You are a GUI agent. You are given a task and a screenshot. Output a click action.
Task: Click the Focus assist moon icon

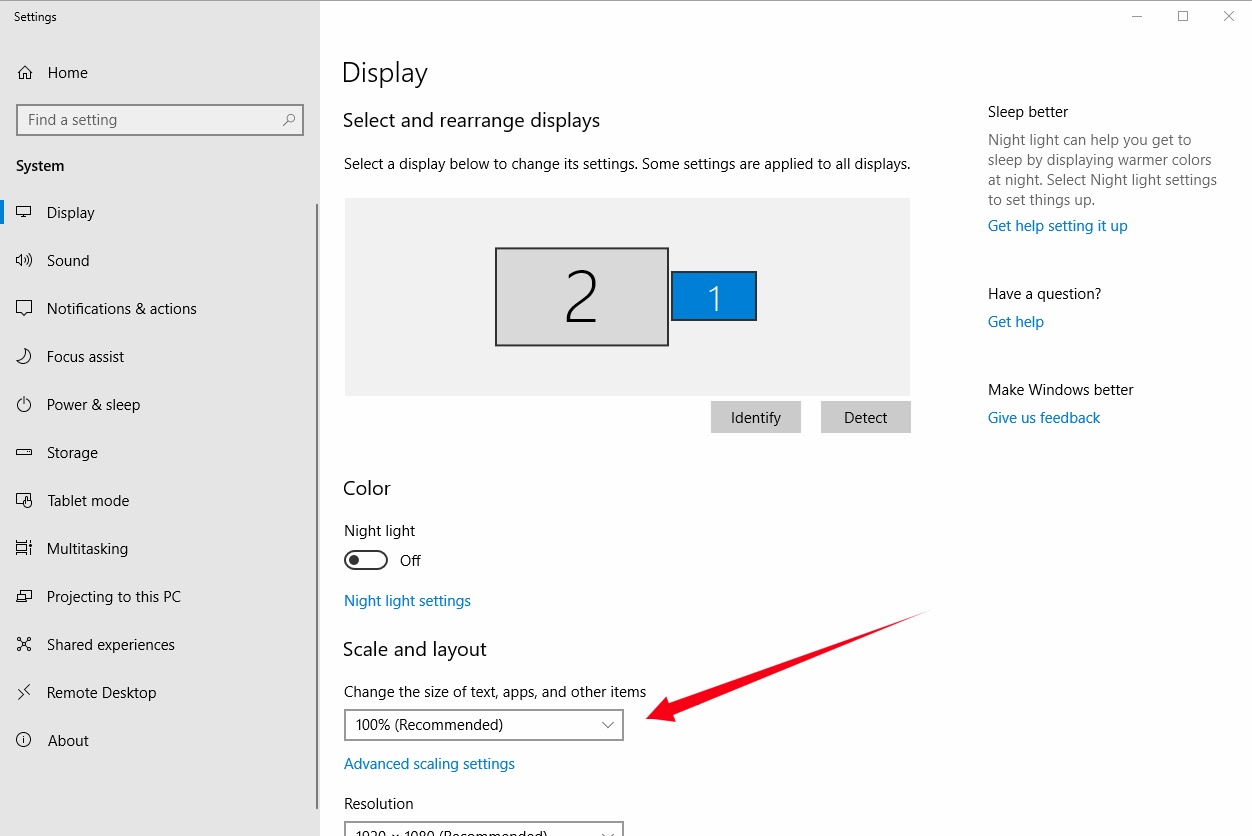click(x=25, y=357)
